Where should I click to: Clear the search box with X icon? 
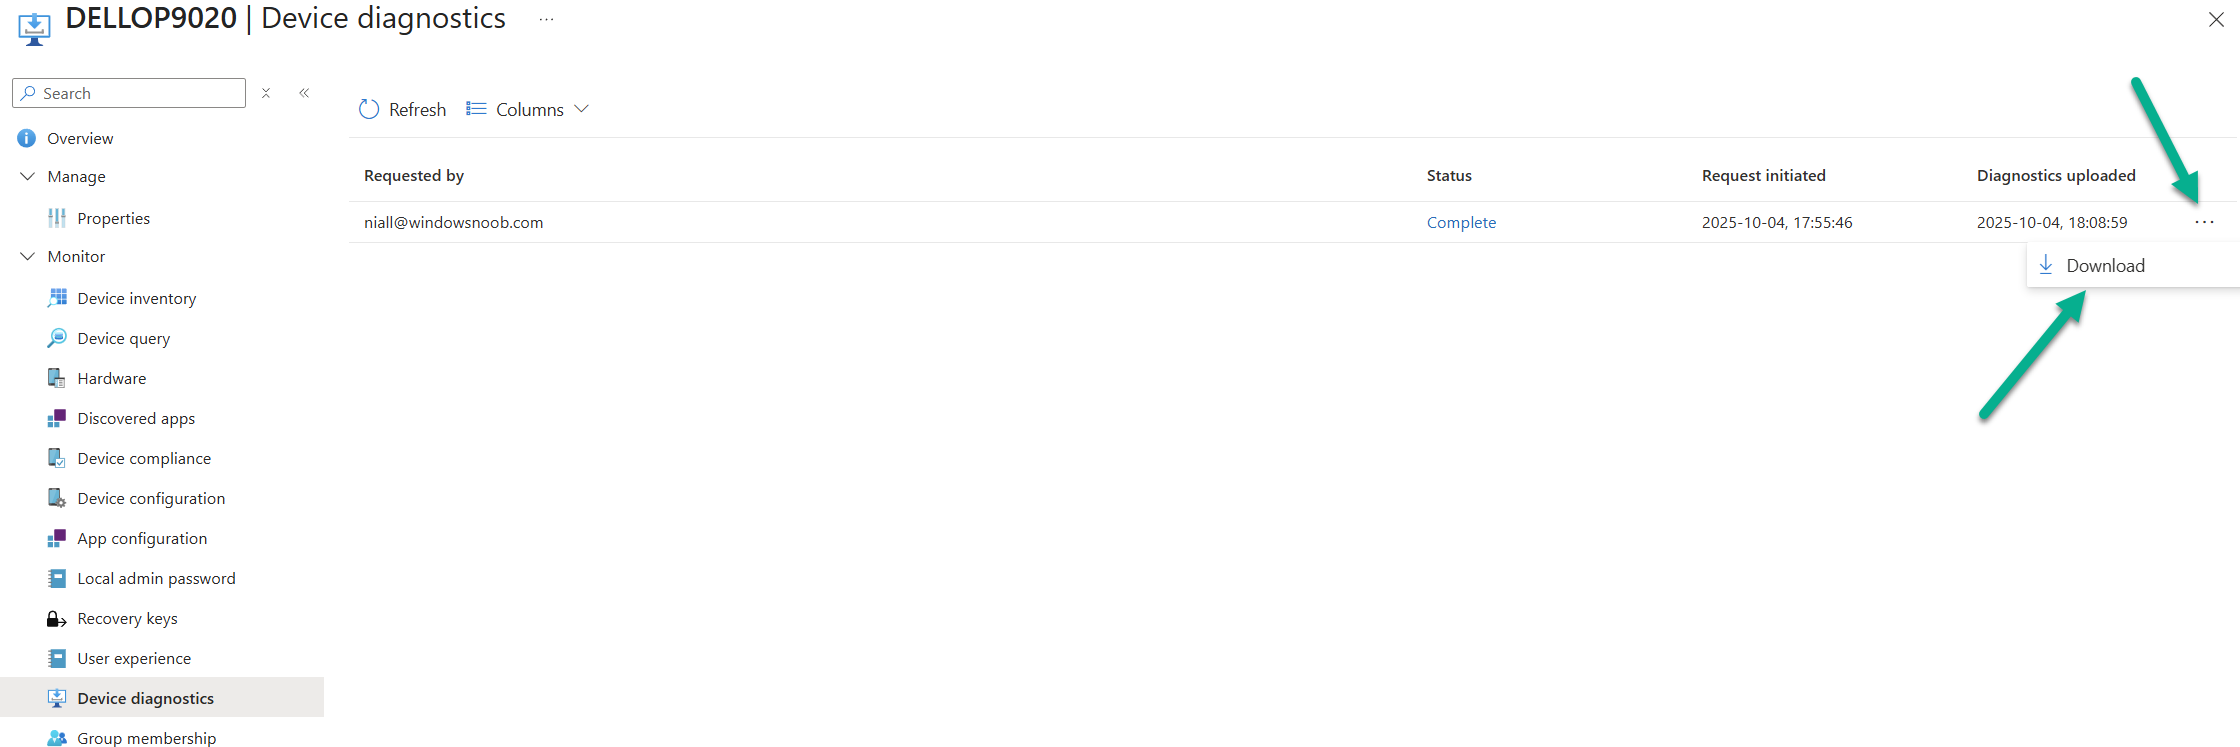click(266, 93)
